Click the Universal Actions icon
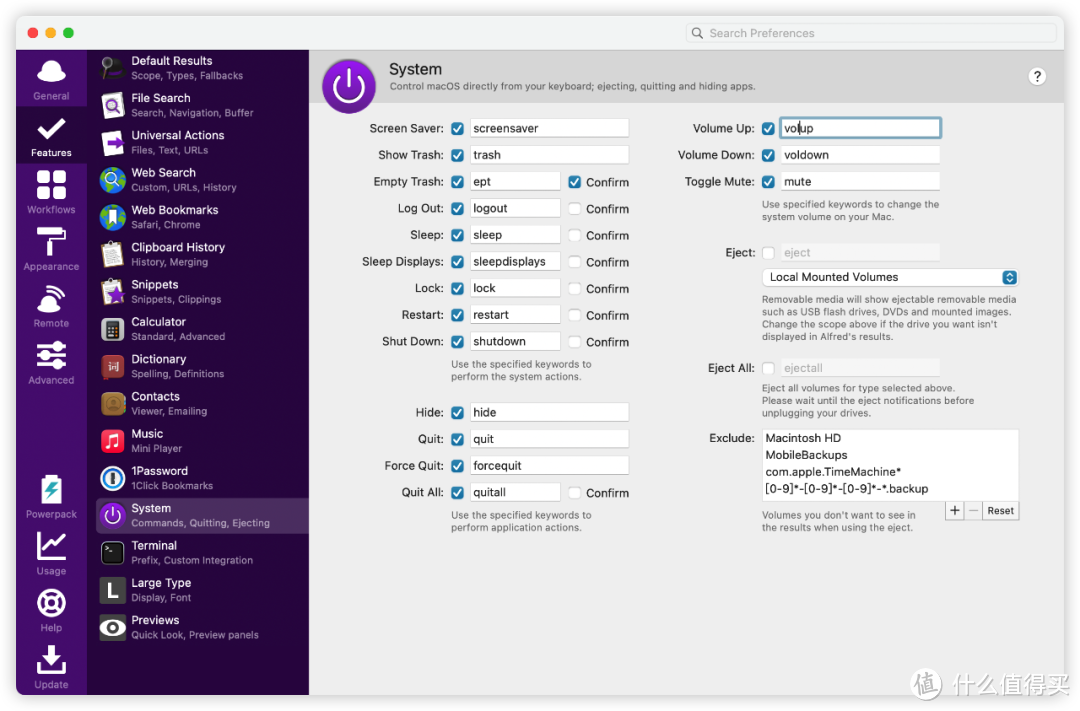 tap(112, 143)
